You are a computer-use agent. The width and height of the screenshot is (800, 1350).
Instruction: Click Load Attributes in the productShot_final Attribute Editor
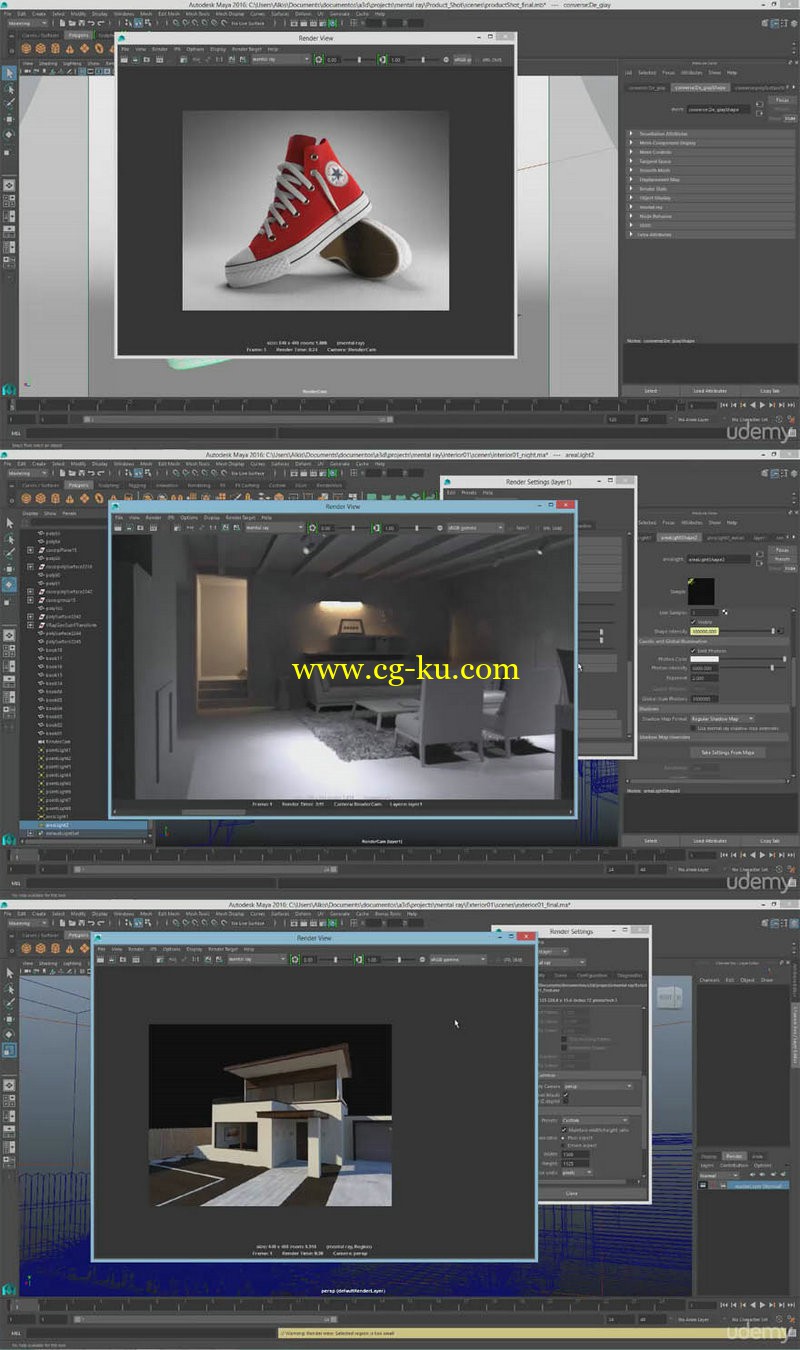[709, 391]
